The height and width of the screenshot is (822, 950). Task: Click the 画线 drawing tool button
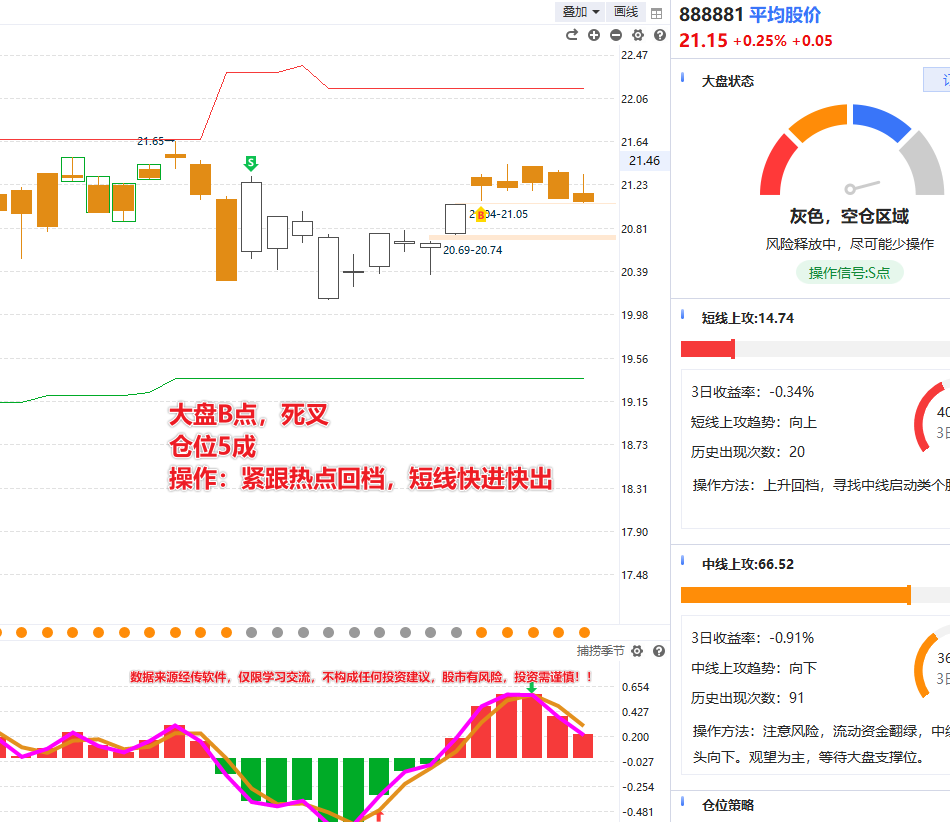[x=626, y=12]
